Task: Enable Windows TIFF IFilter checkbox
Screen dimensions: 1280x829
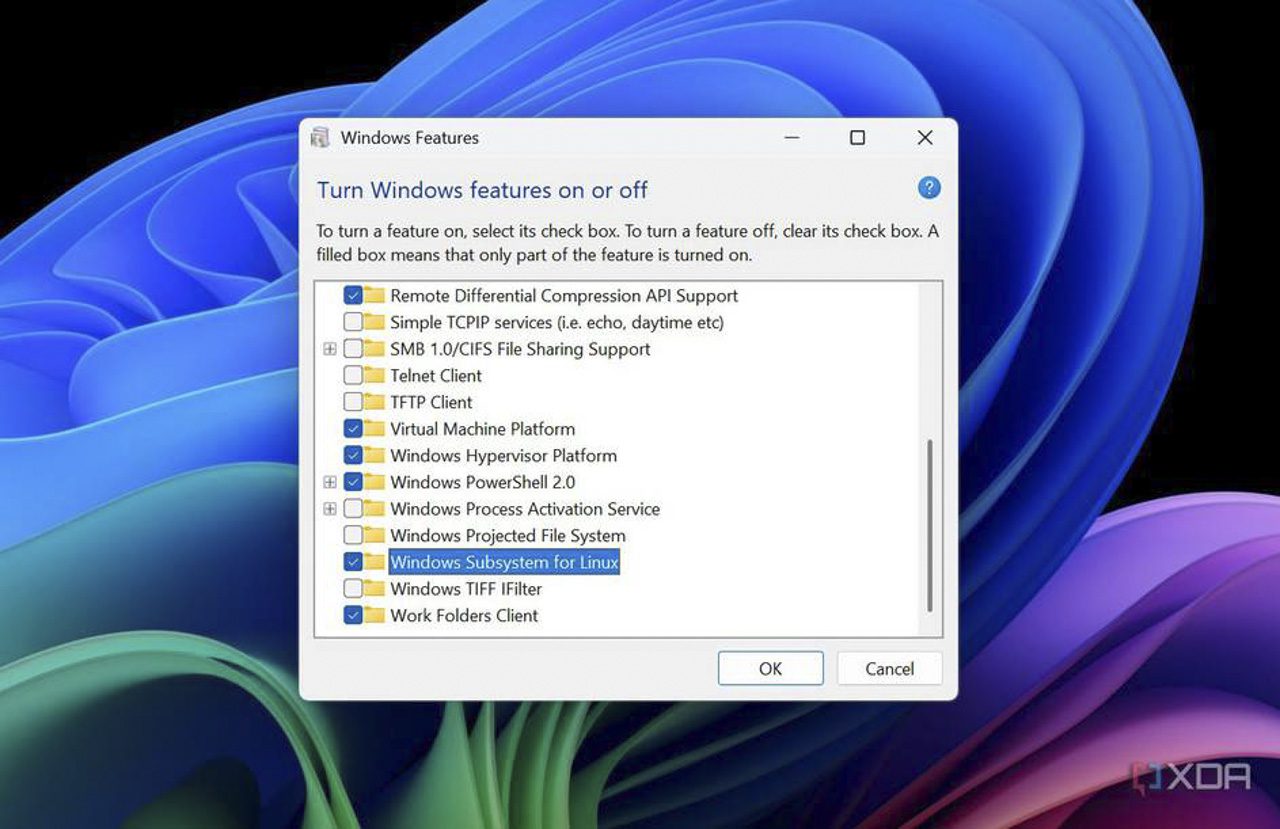Action: [353, 589]
